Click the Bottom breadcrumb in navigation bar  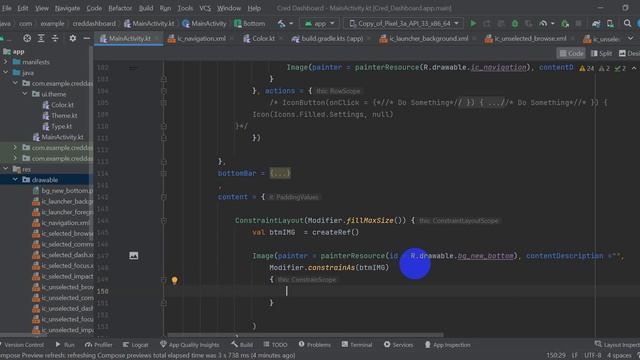click(x=249, y=24)
